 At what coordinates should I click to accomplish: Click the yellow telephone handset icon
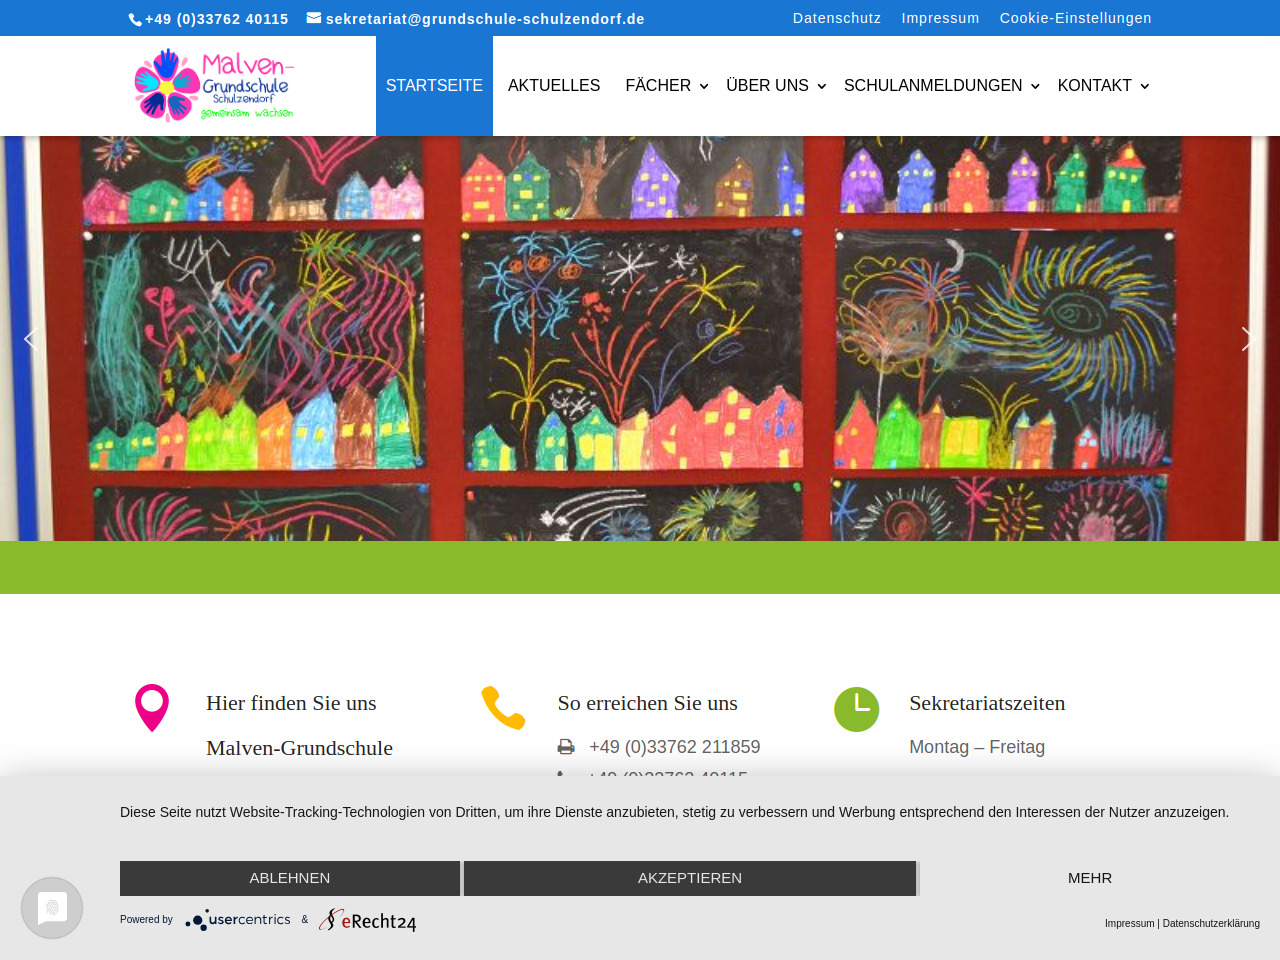[x=503, y=708]
